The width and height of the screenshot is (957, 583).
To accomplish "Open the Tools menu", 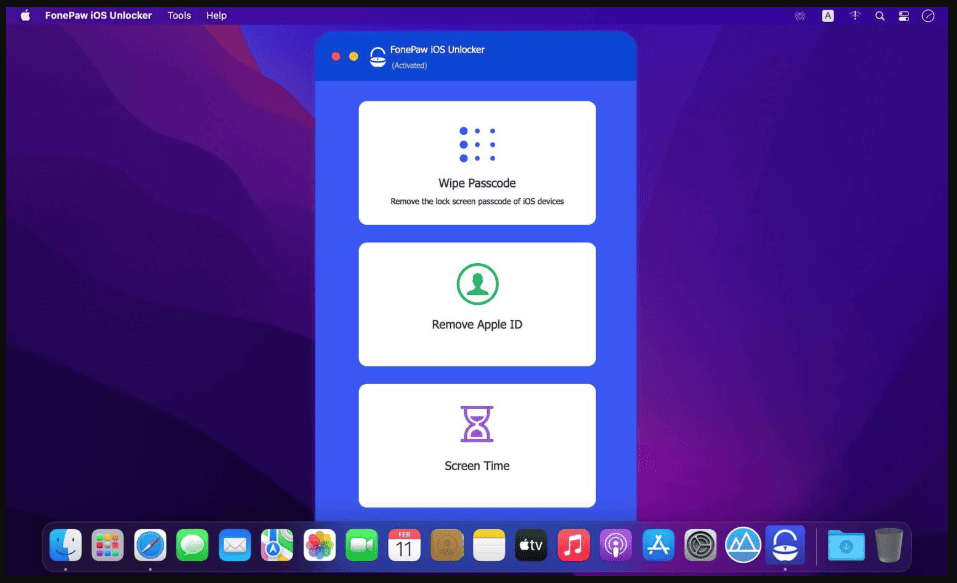I will click(x=179, y=15).
